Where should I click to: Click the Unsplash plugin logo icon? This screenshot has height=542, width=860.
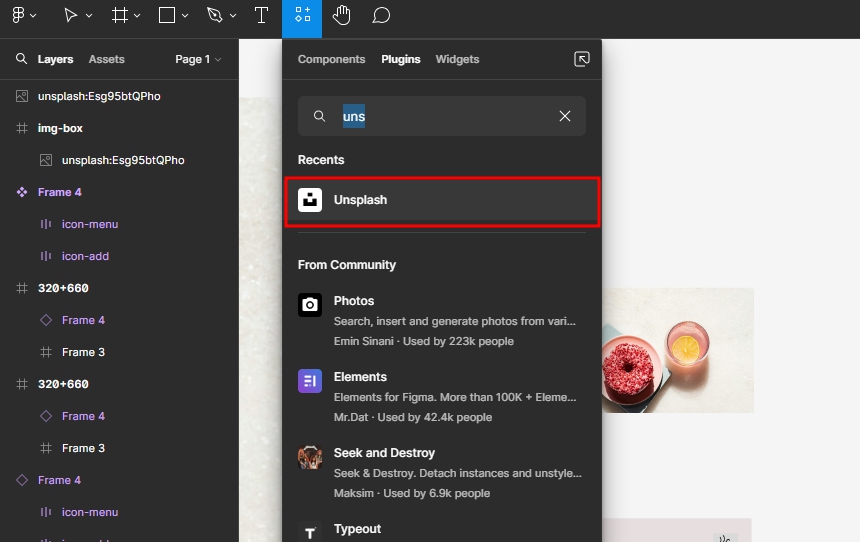(310, 200)
